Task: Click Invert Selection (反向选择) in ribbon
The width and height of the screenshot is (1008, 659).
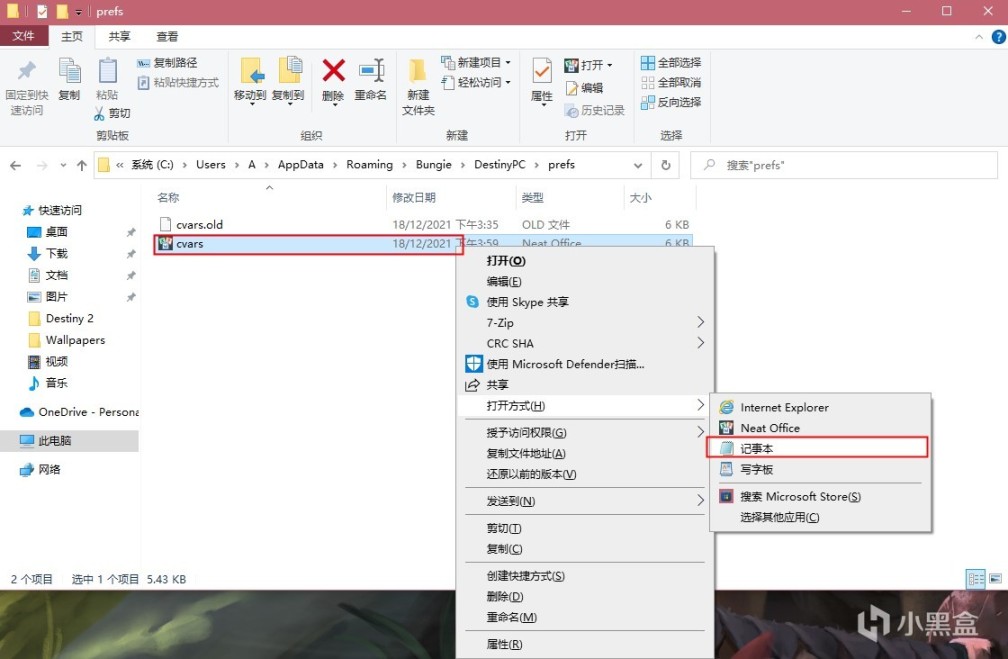Action: [670, 102]
